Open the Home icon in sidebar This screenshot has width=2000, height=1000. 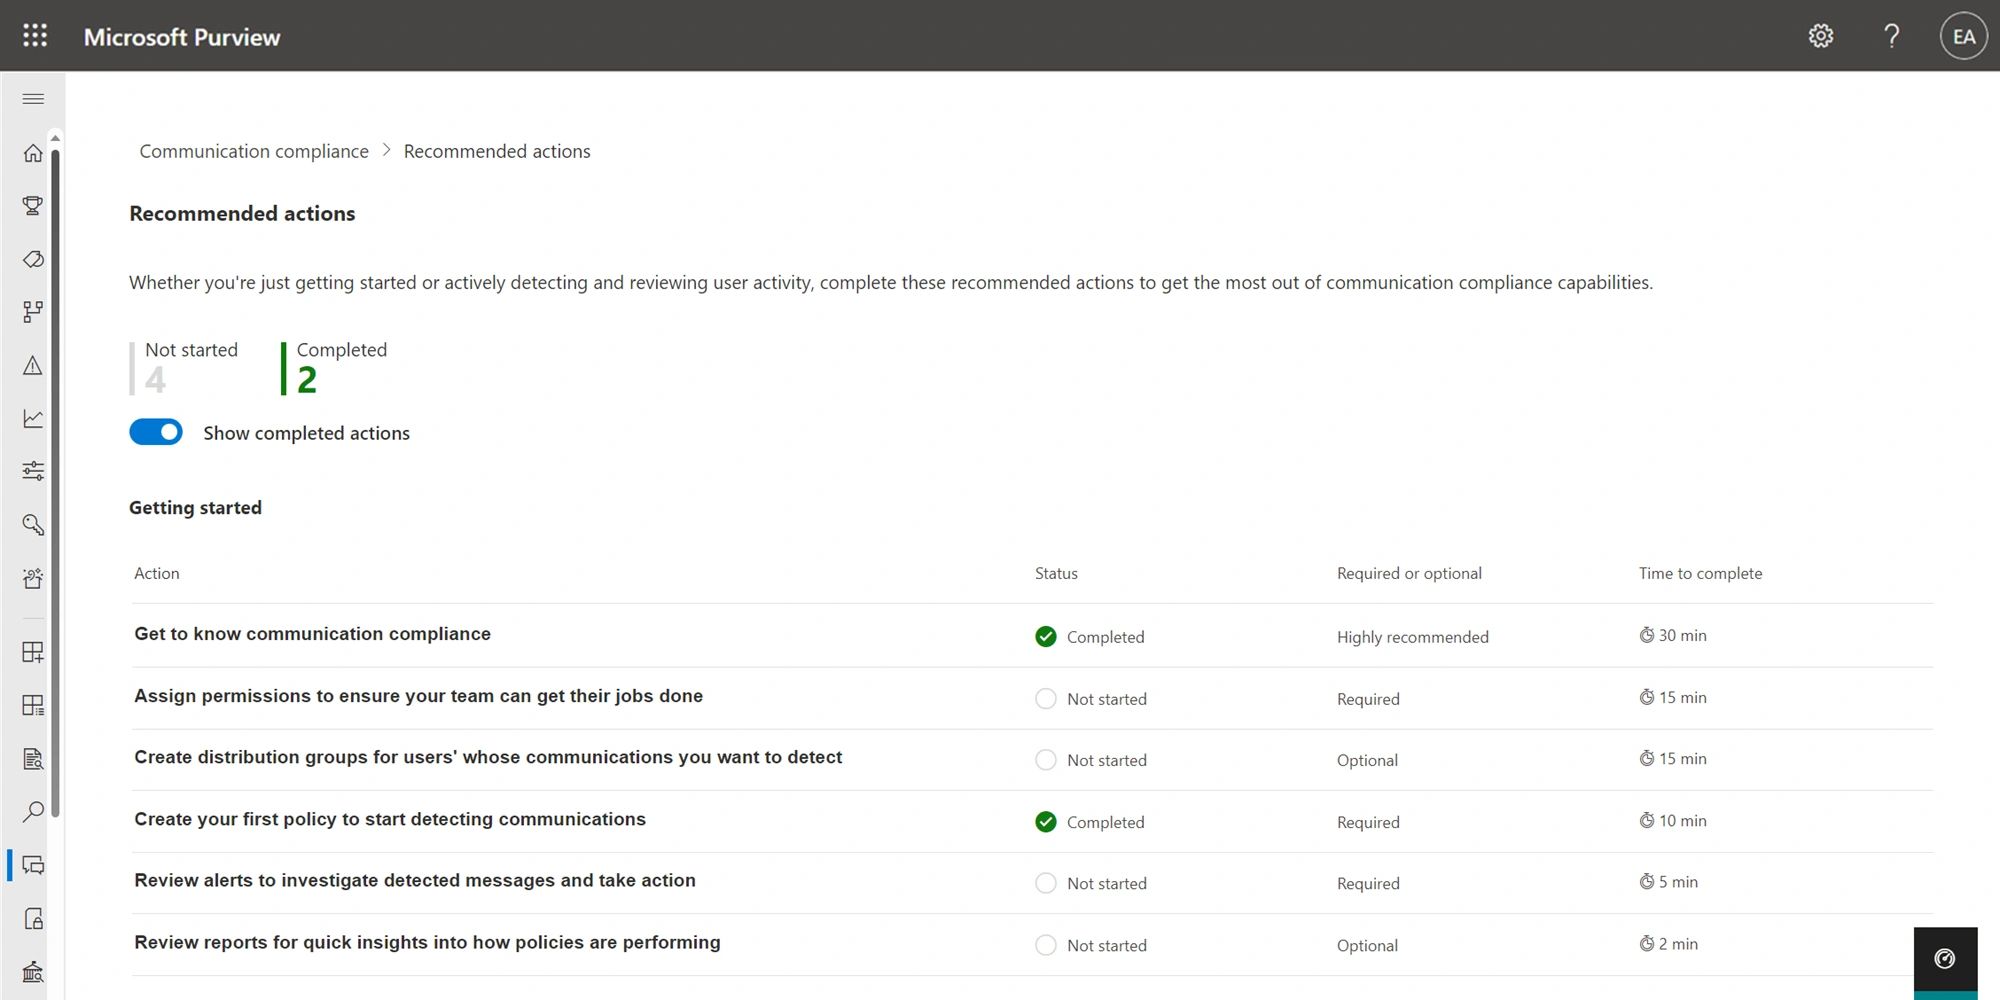click(33, 153)
